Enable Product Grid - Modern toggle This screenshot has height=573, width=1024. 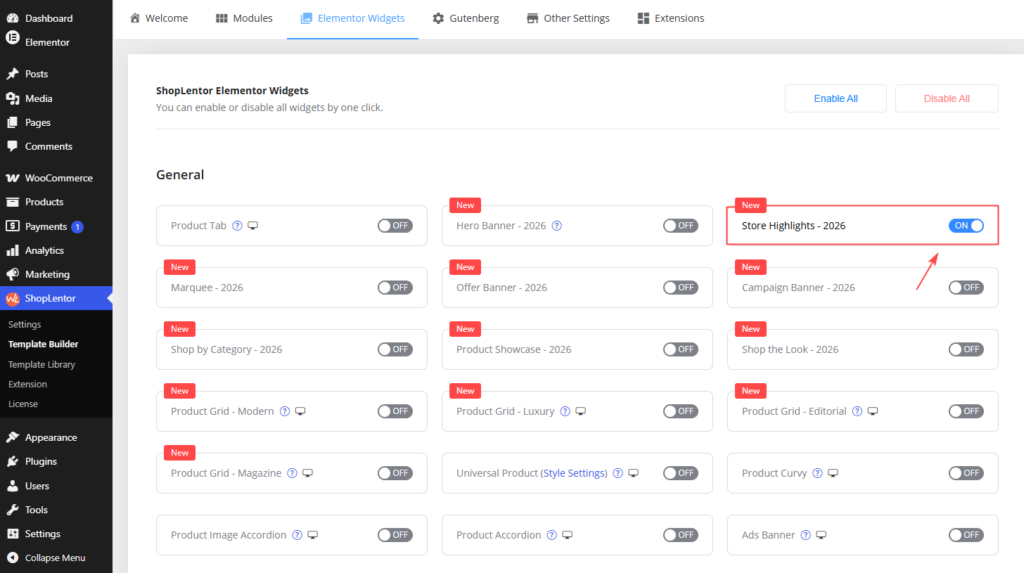click(x=395, y=411)
